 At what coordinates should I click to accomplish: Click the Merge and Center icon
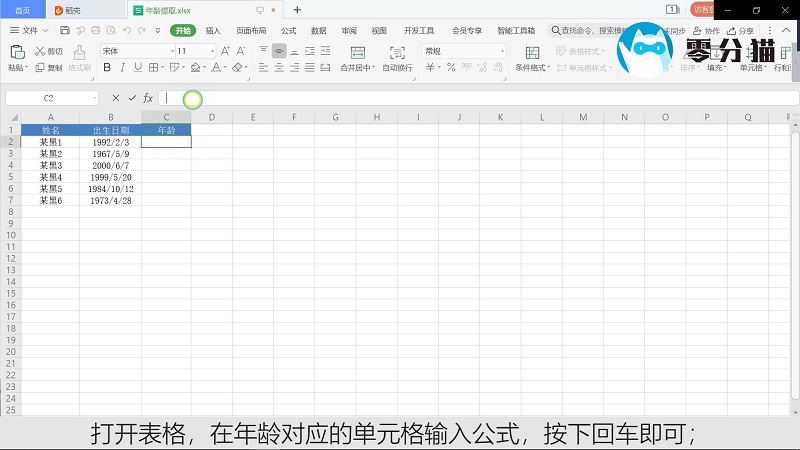[x=355, y=52]
